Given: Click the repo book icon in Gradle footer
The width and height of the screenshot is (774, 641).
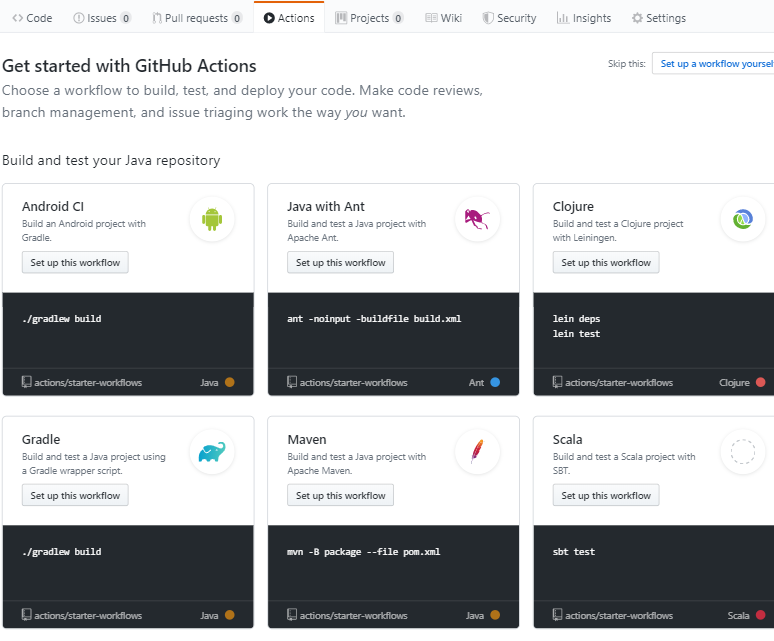Looking at the screenshot, I should [x=27, y=615].
